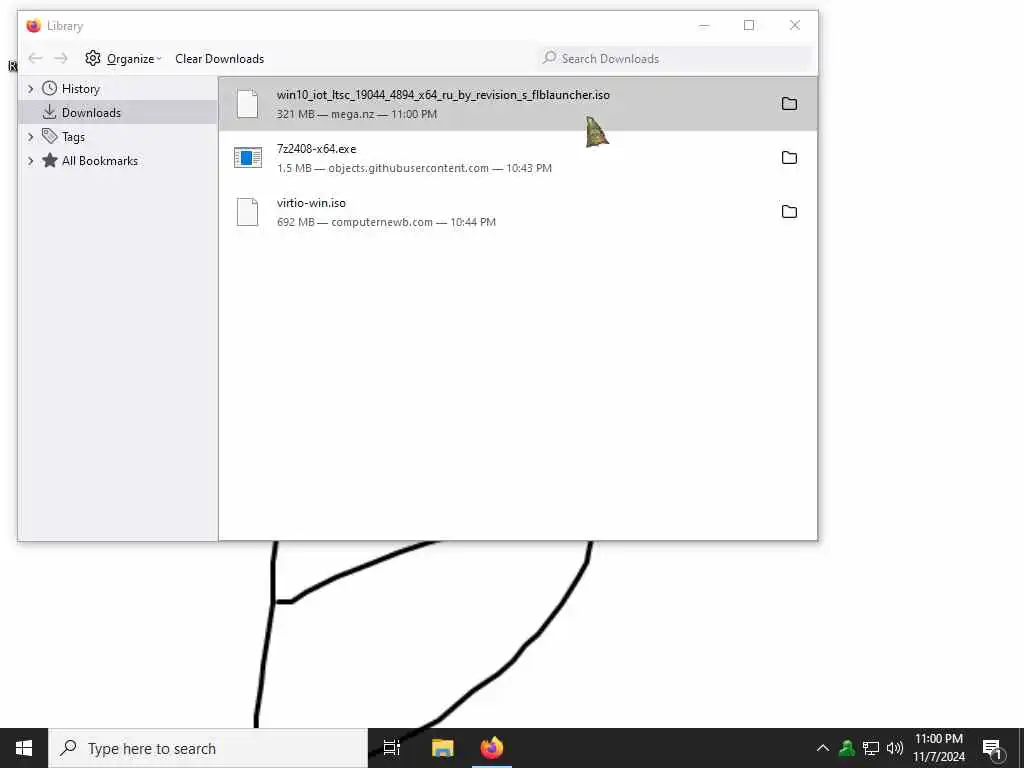The image size is (1024, 768).
Task: Open Task View from the taskbar
Action: (x=391, y=748)
